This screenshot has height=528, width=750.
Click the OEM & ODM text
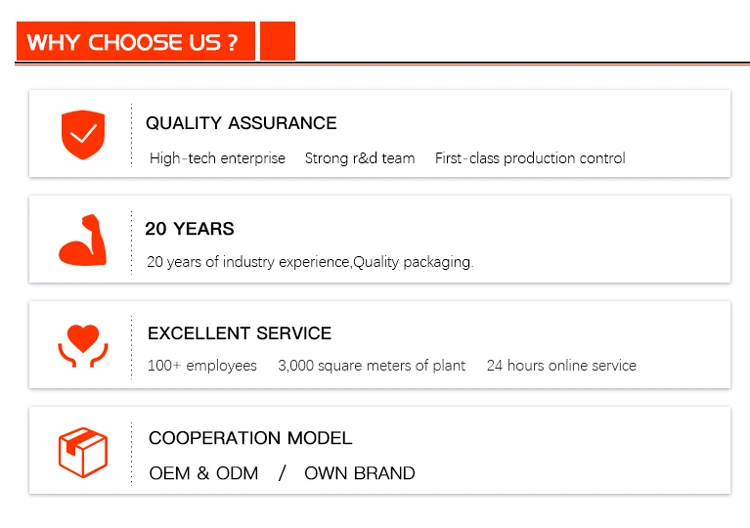click(x=203, y=473)
